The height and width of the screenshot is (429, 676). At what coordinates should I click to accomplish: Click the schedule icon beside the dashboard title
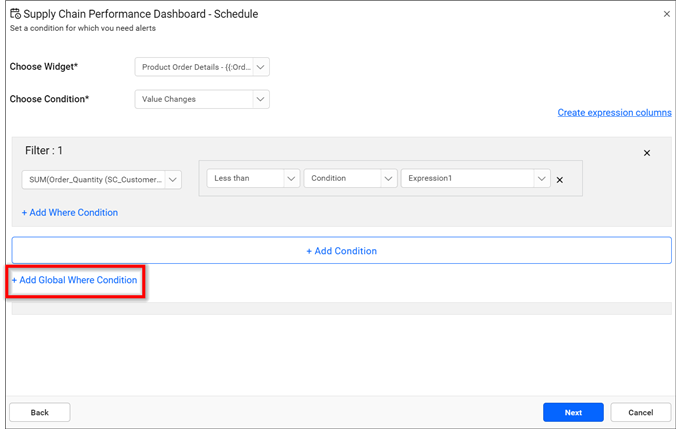pyautogui.click(x=15, y=14)
